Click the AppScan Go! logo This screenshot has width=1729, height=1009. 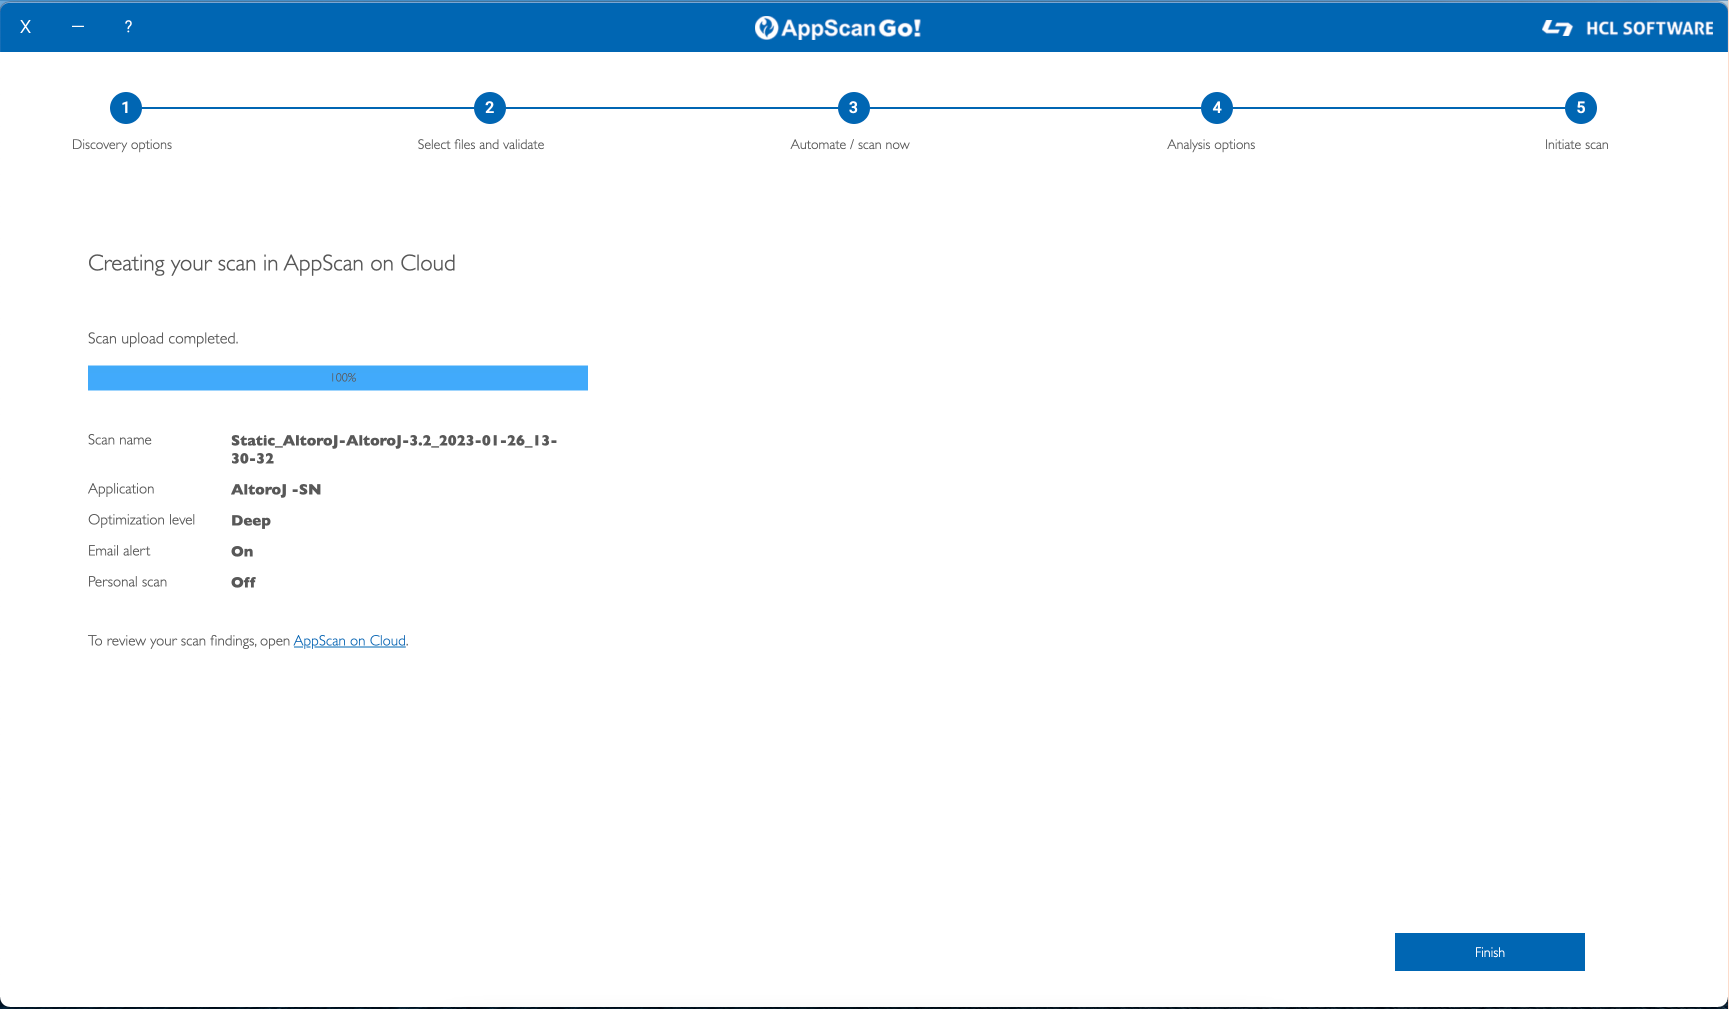click(x=838, y=28)
